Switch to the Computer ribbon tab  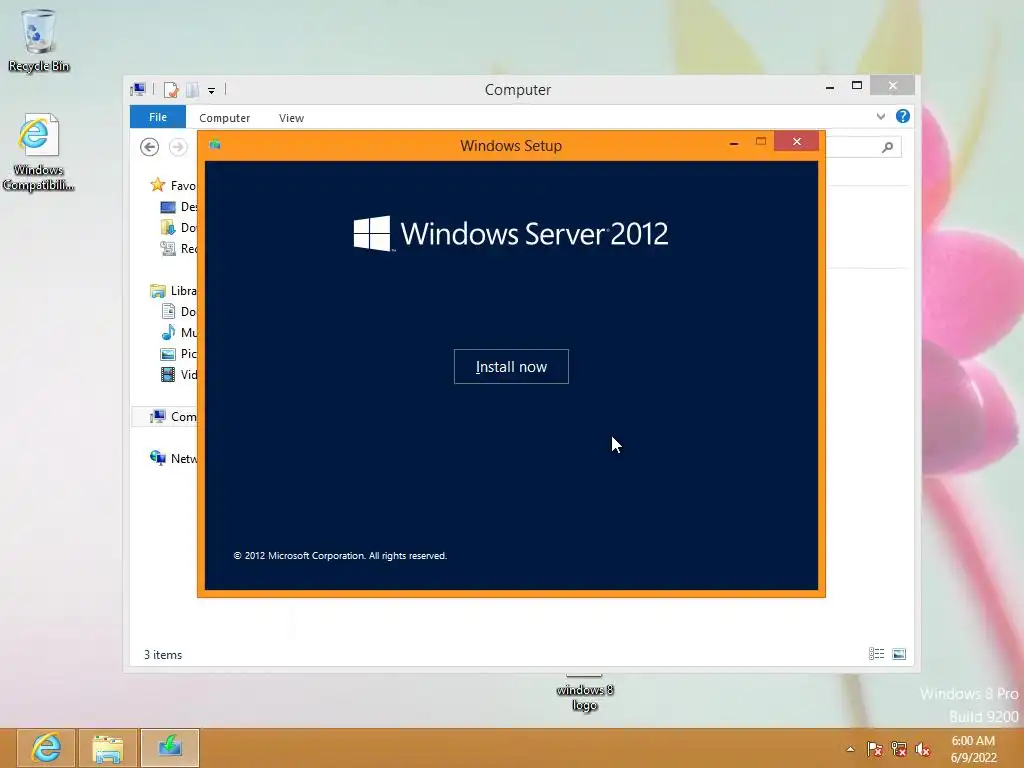224,118
